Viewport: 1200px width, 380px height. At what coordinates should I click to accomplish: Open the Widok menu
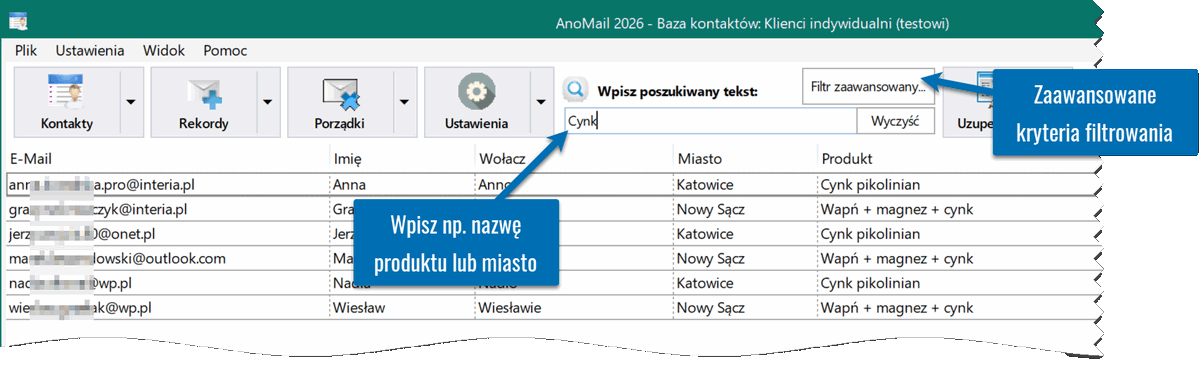tap(164, 50)
